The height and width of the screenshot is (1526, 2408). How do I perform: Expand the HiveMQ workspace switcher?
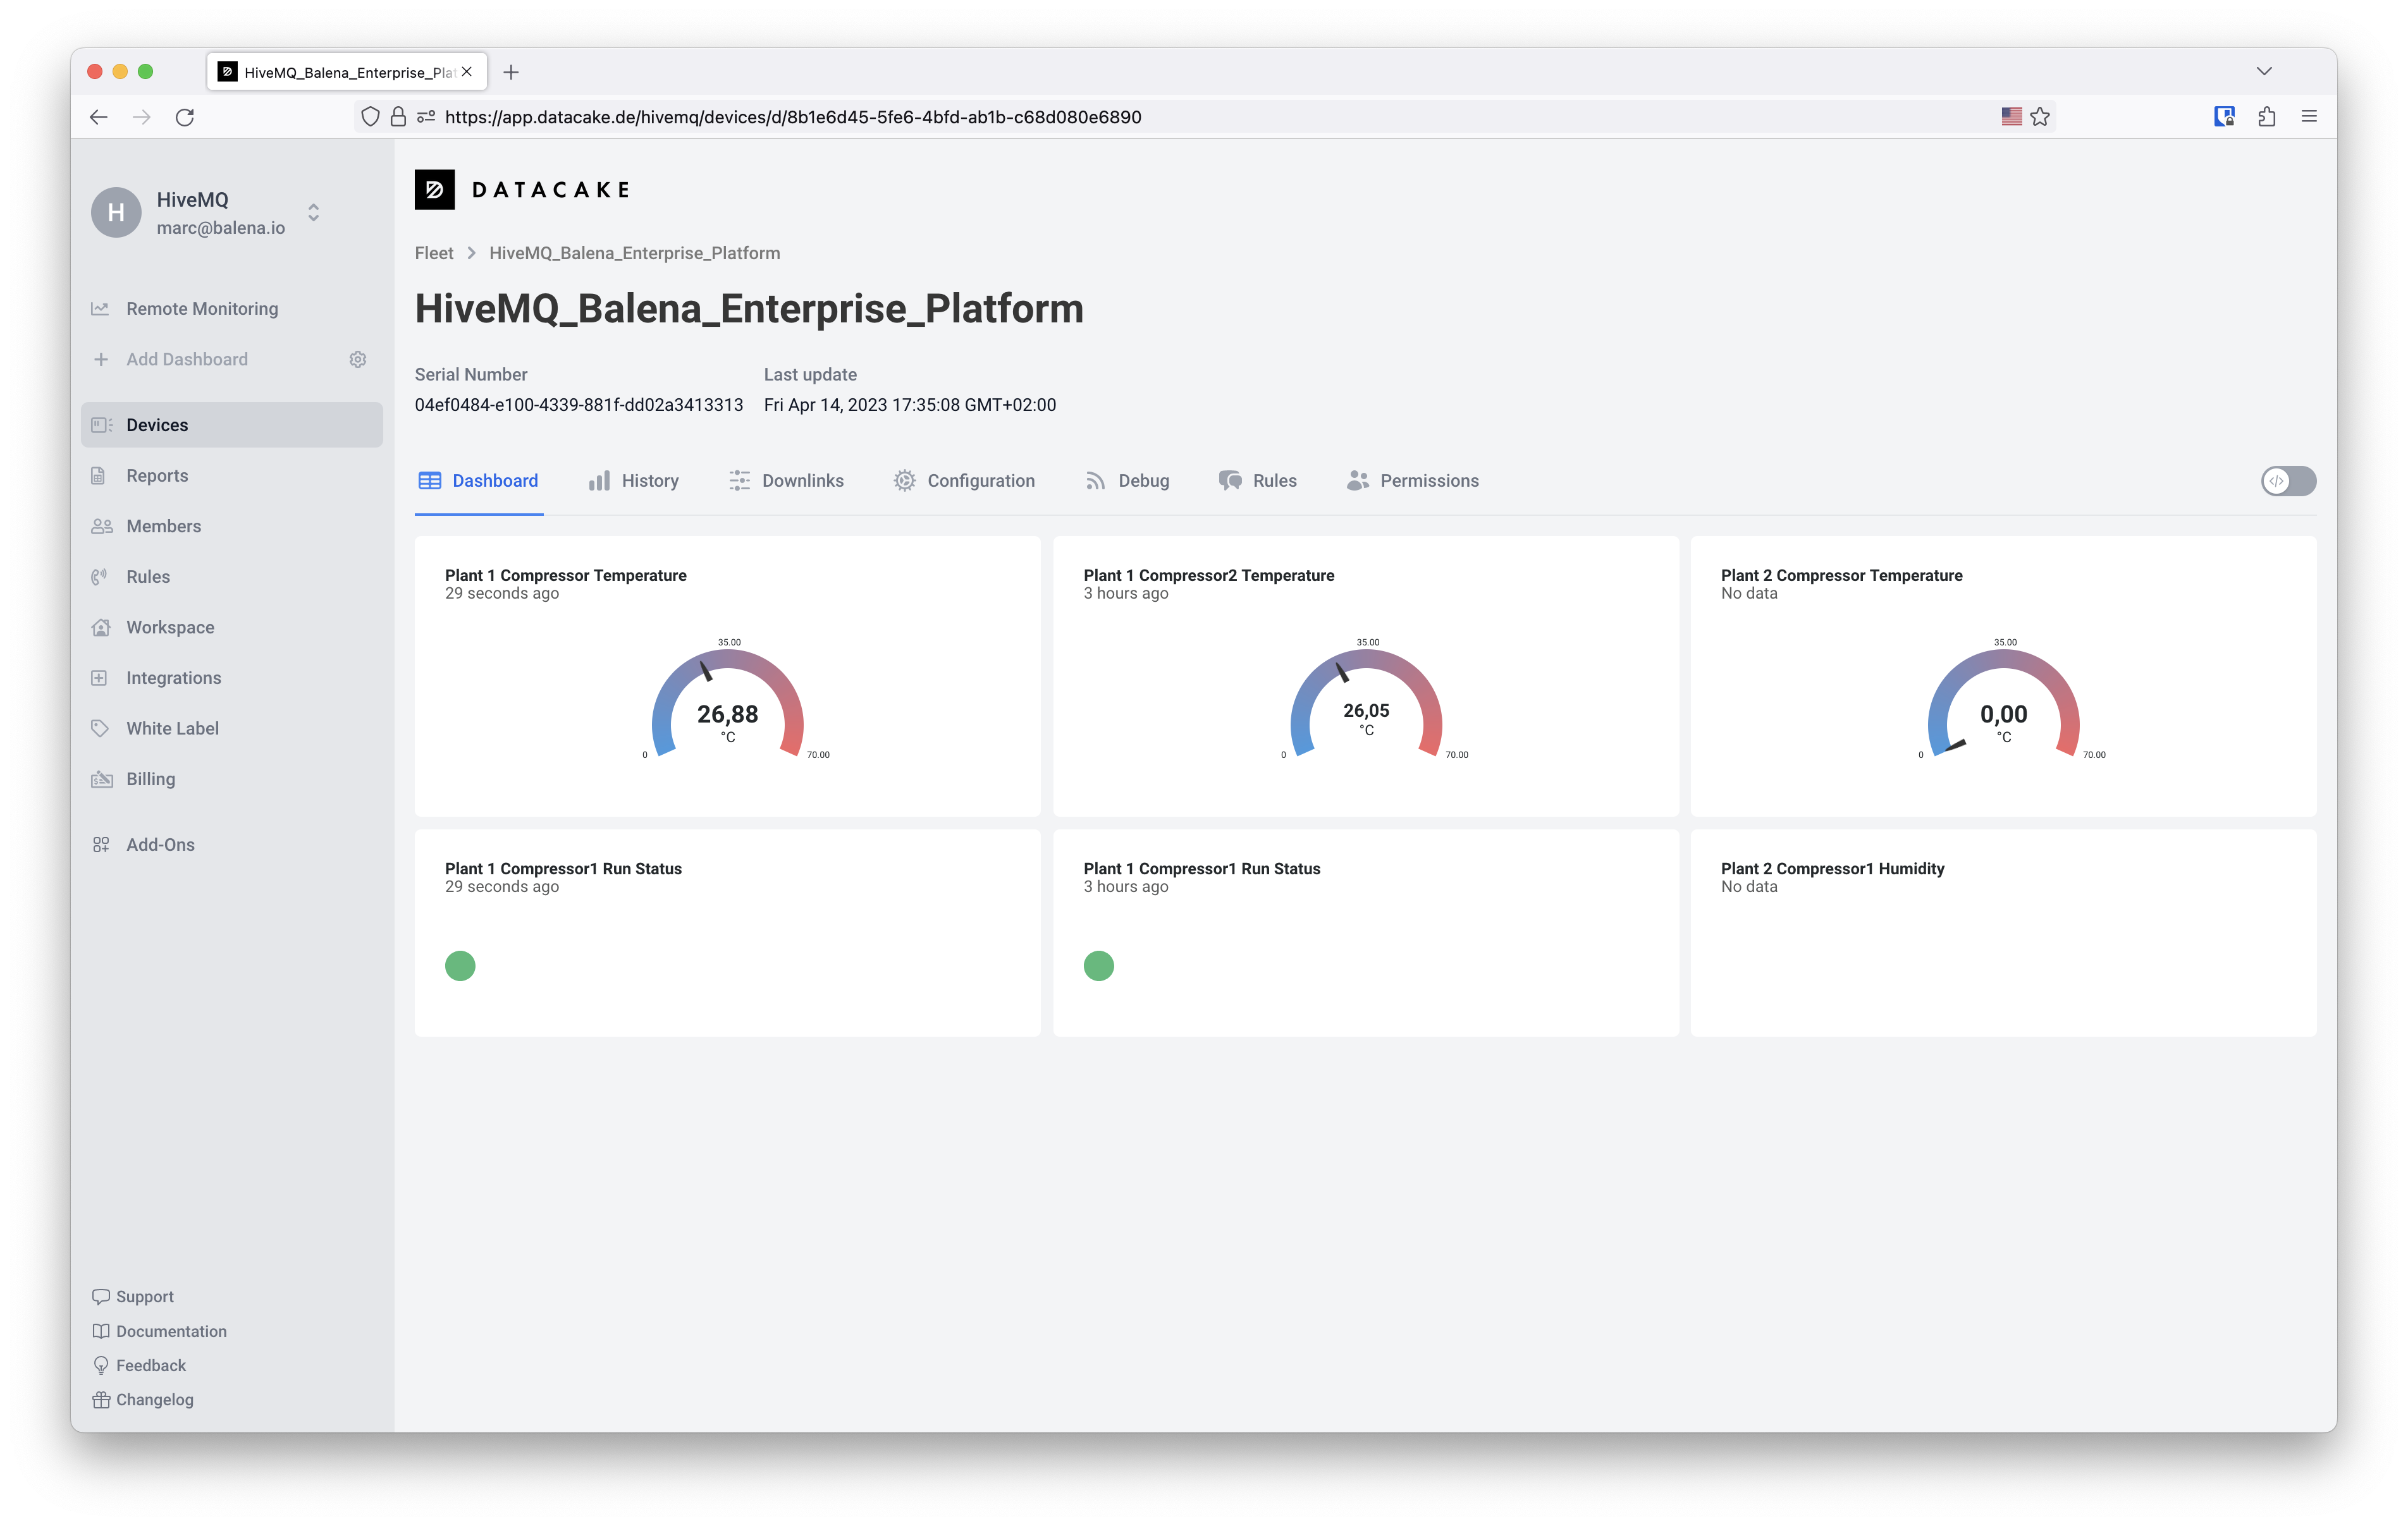(312, 212)
